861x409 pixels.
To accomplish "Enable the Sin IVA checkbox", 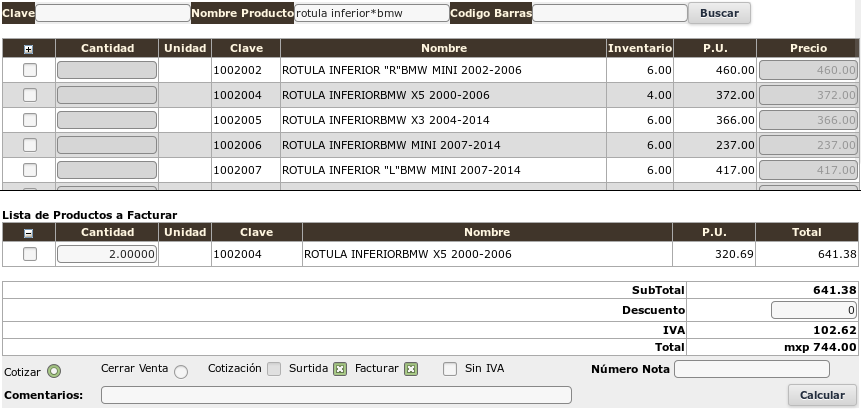I will (x=450, y=369).
